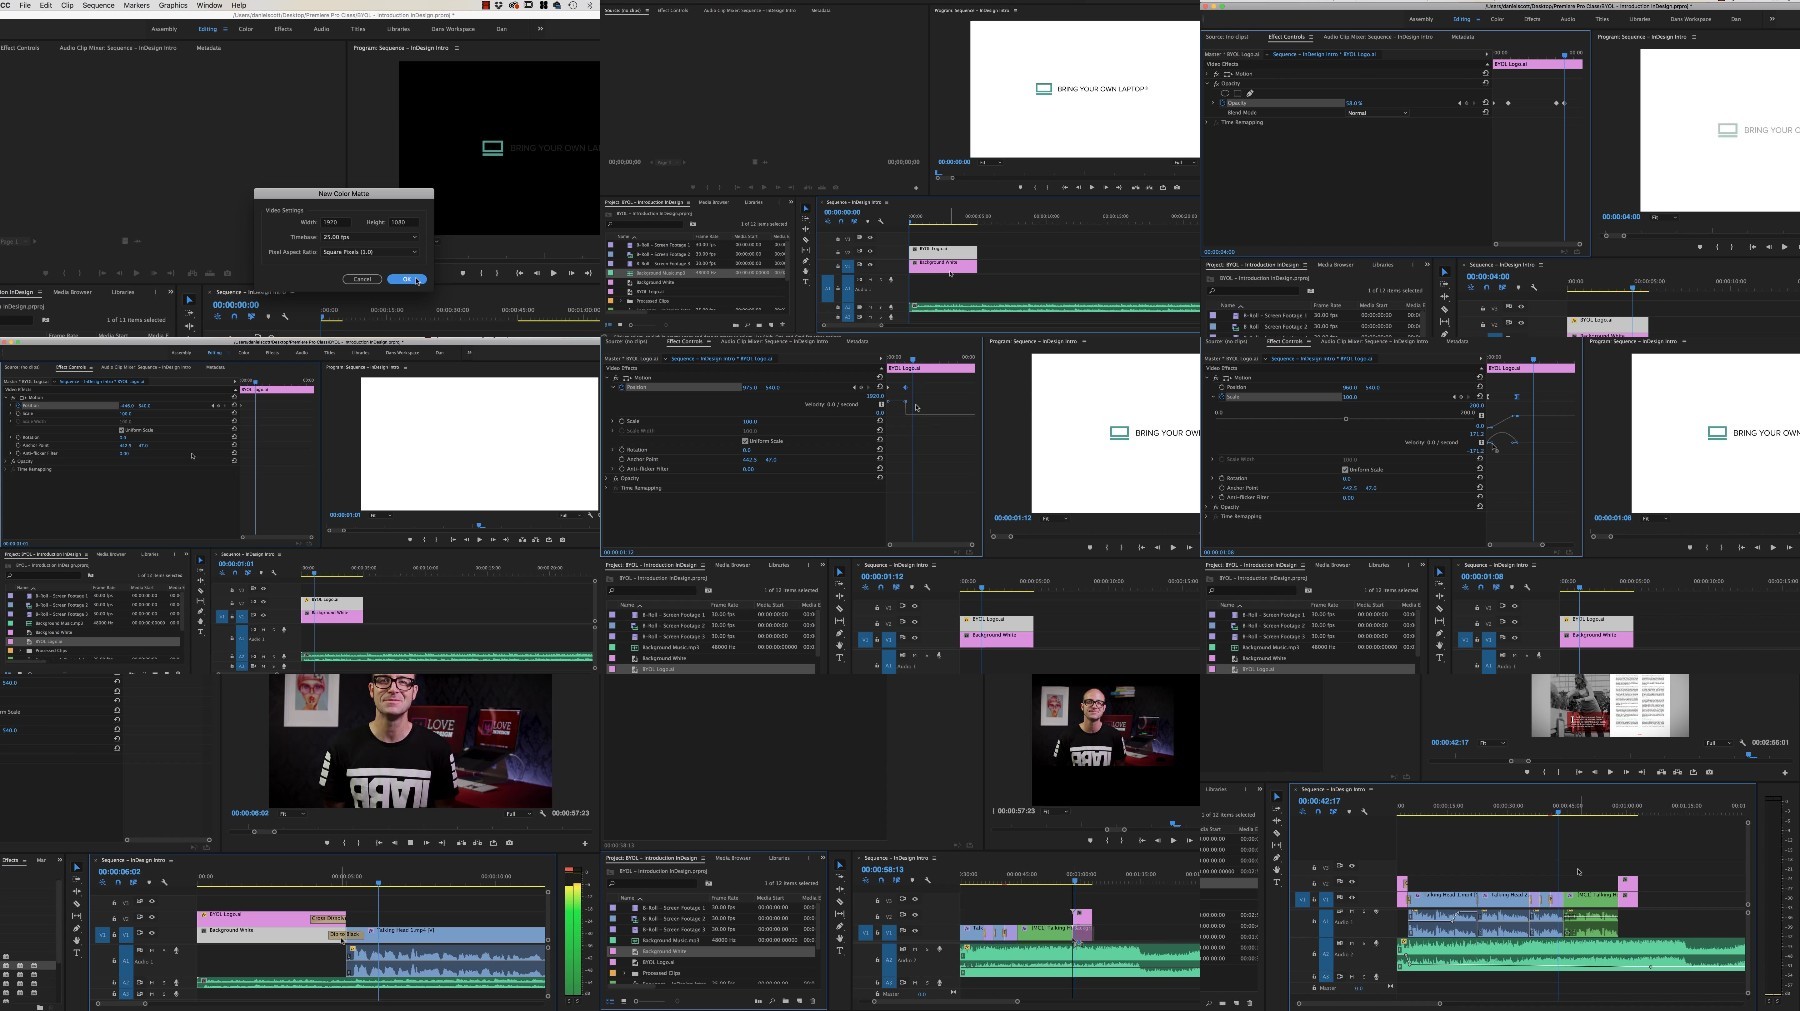Screen dimensions: 1800x1011
Task: Mute track A1 in the 00:00:06:02 timeline
Action: pyautogui.click(x=153, y=950)
